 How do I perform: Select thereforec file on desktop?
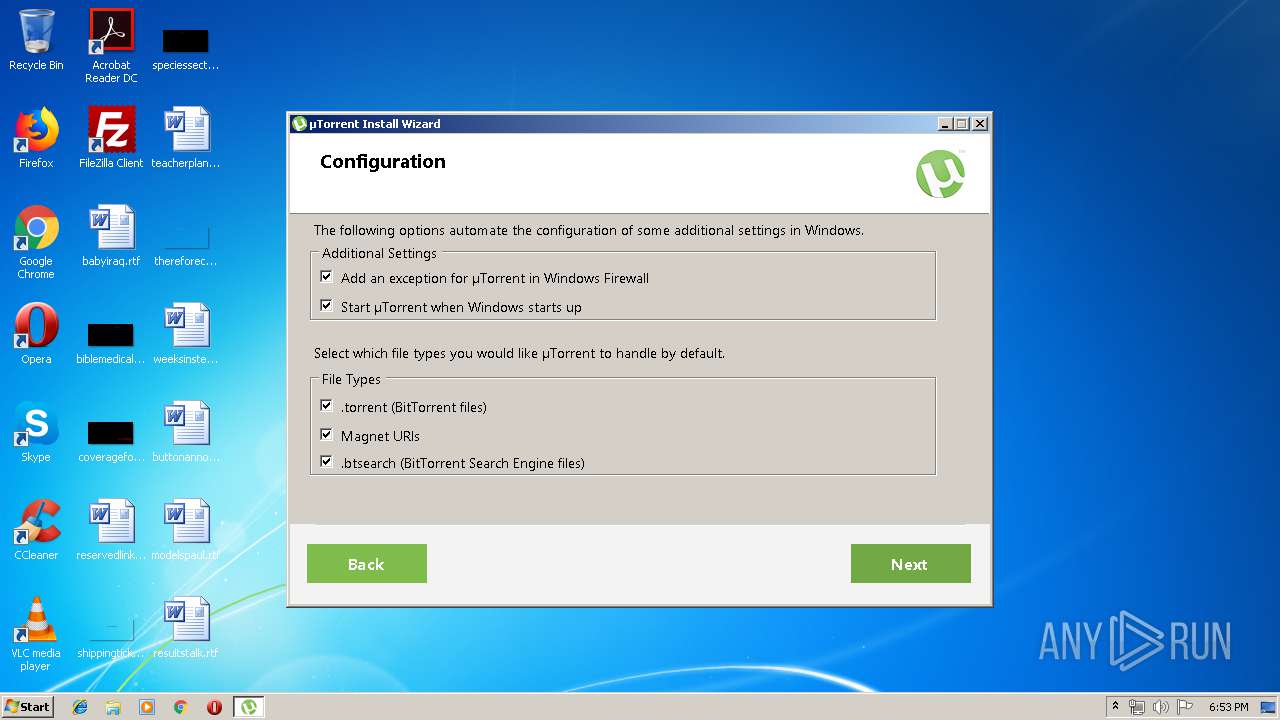(186, 244)
